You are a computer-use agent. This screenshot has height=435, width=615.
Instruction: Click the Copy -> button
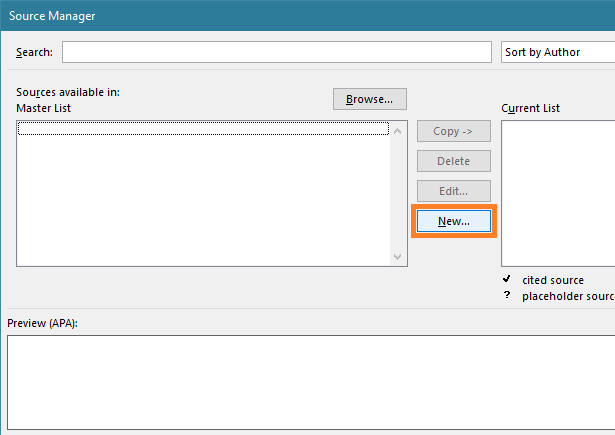tap(453, 131)
